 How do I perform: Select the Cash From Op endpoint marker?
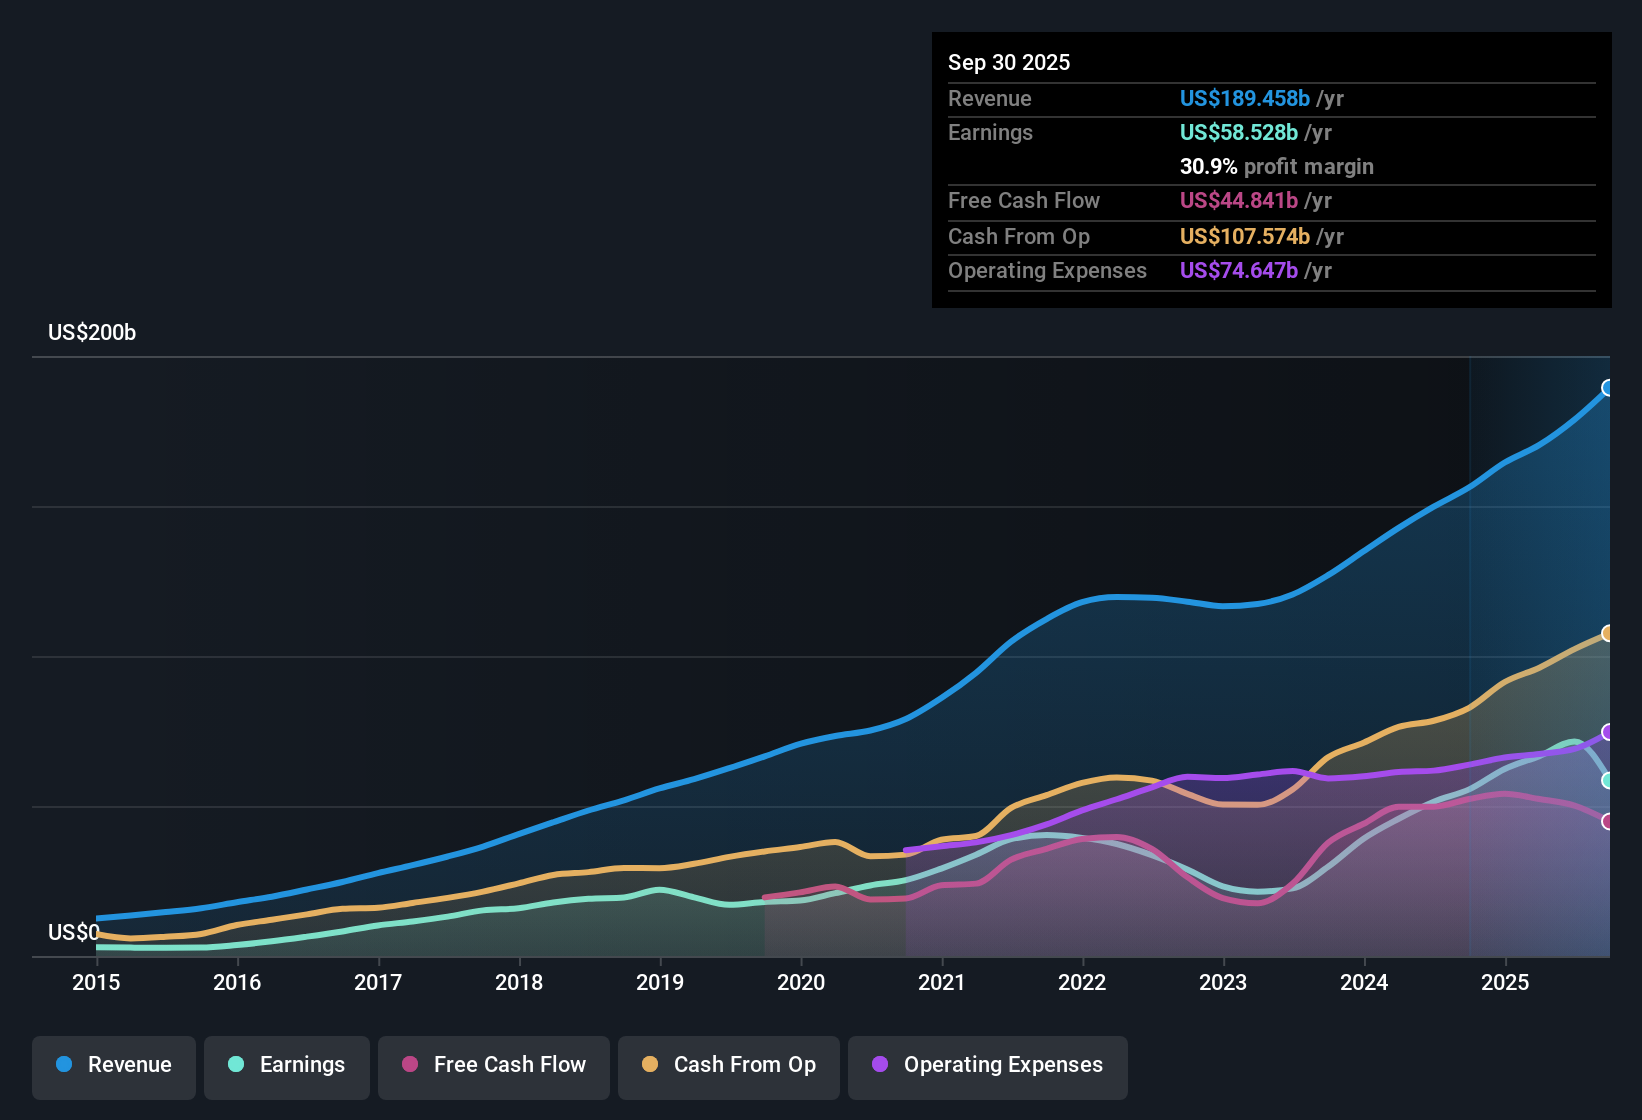pyautogui.click(x=1607, y=632)
